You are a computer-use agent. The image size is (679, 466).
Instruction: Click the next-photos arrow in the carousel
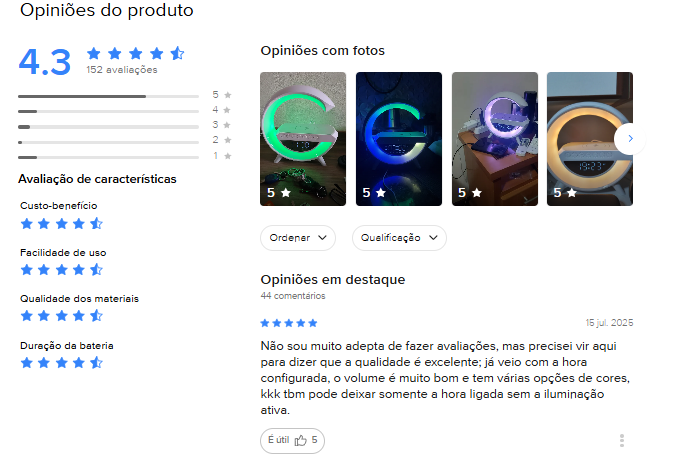pyautogui.click(x=630, y=139)
